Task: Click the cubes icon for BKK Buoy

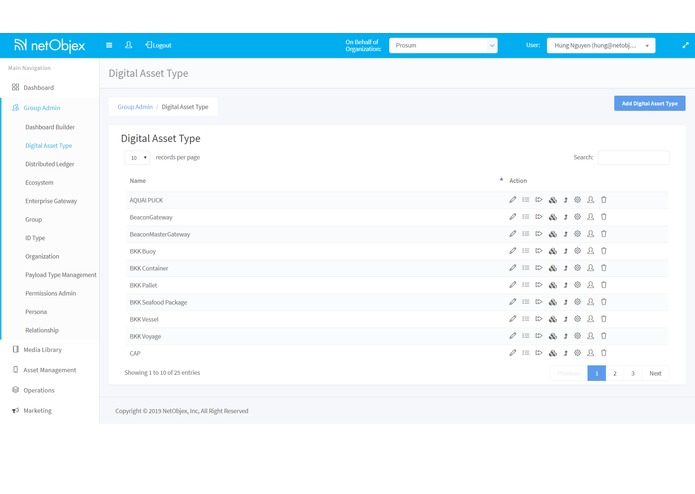Action: [552, 251]
